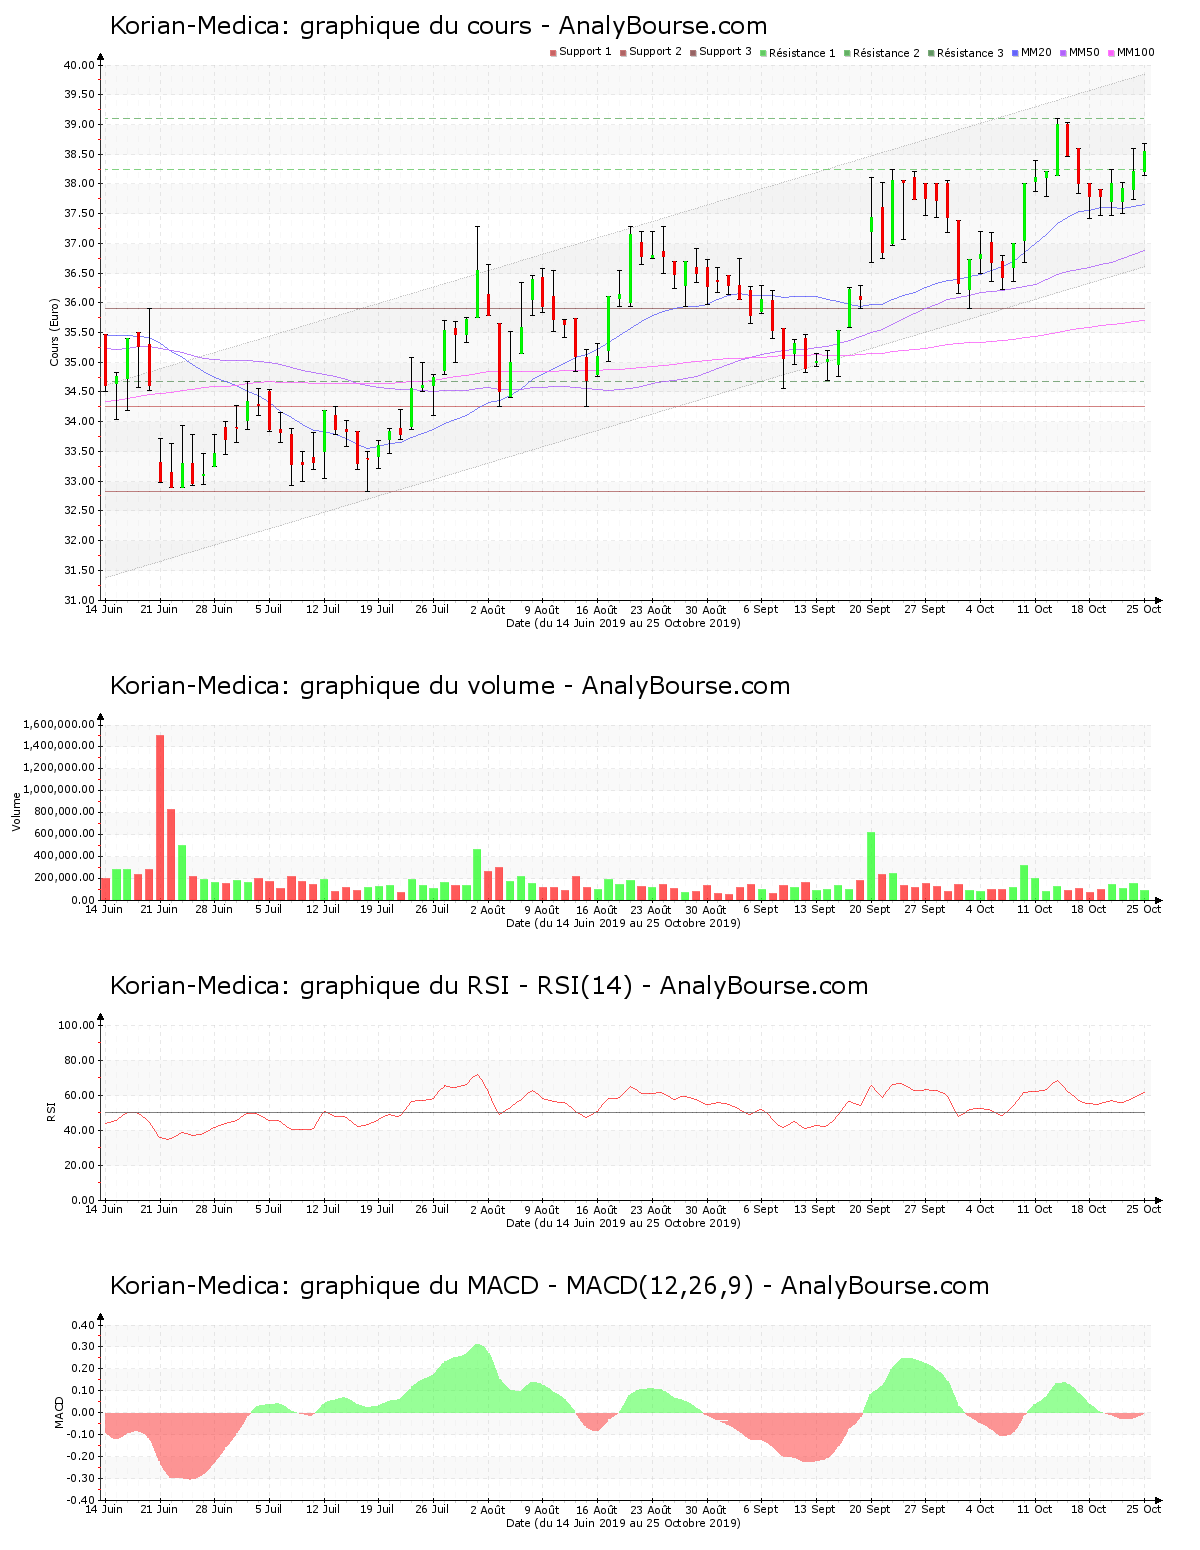Select the 'Support 1' legend label
The height and width of the screenshot is (1550, 1200).
pos(585,52)
